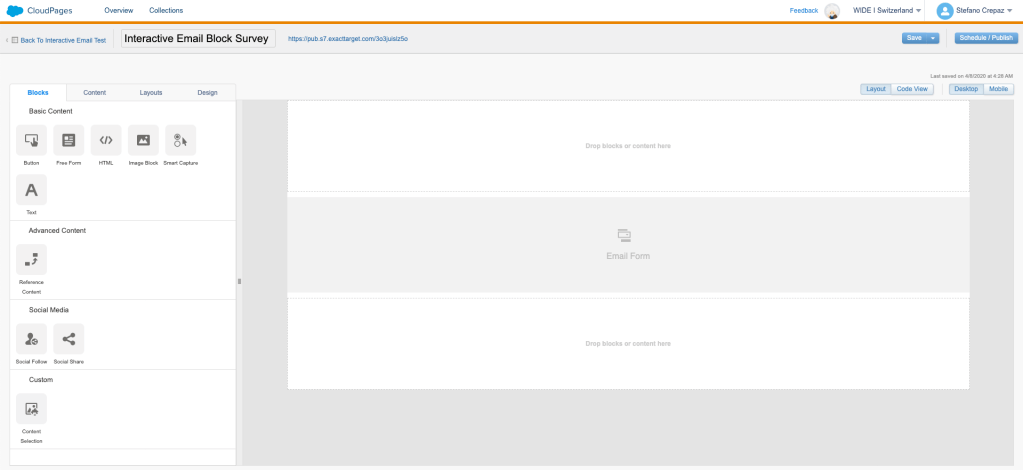The image size is (1023, 470).
Task: Select the Image Block icon
Action: 143,140
